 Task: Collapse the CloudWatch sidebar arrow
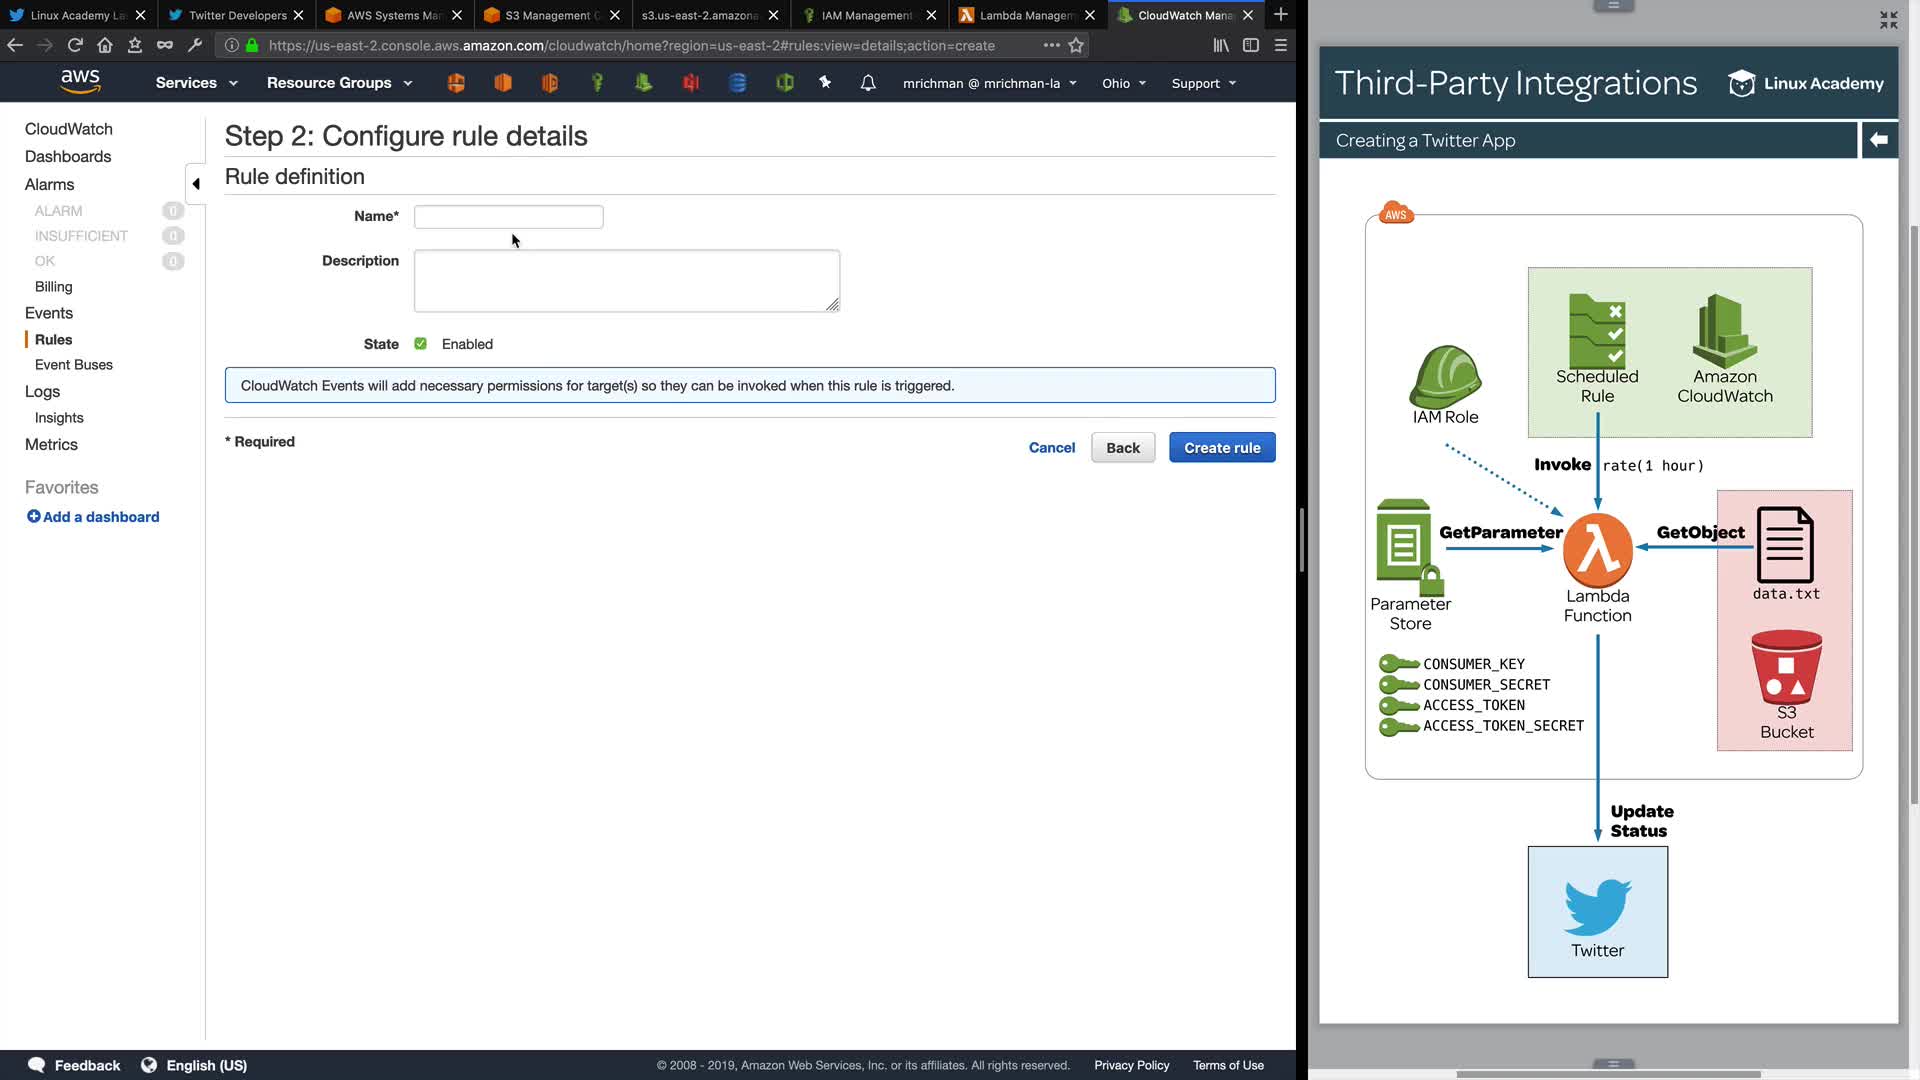[196, 184]
